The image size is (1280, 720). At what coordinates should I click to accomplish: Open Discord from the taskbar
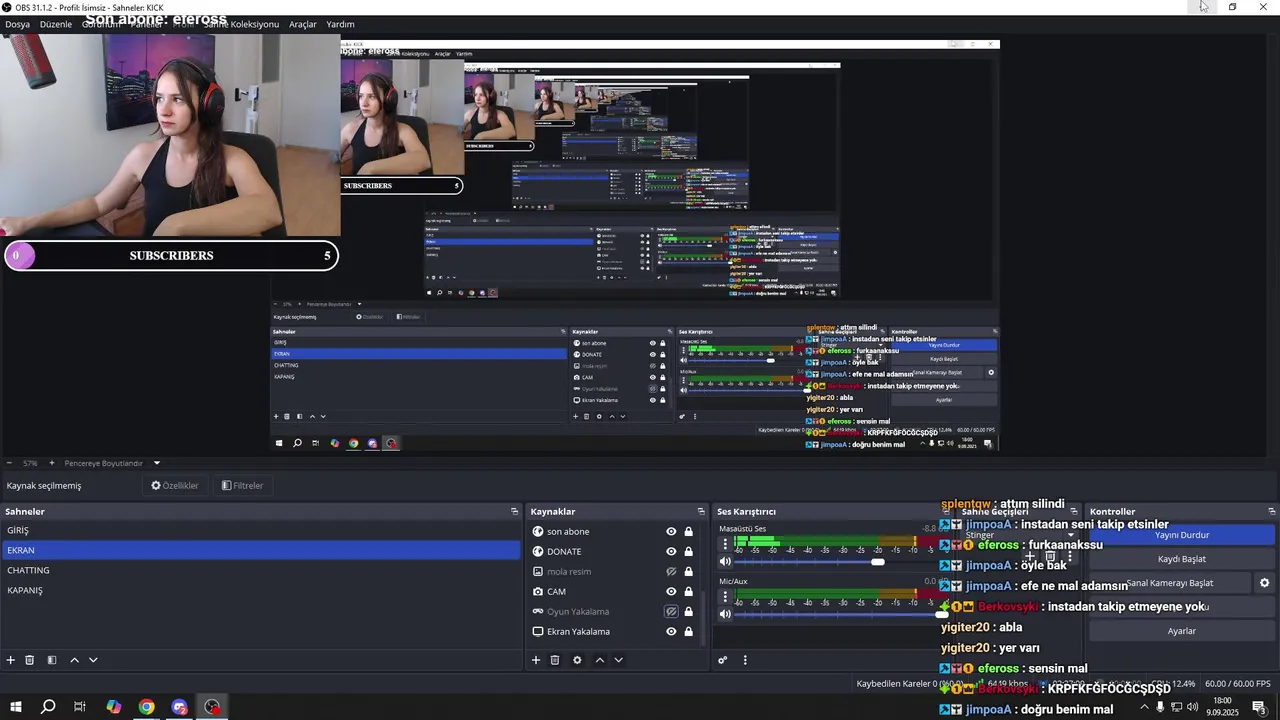[179, 707]
